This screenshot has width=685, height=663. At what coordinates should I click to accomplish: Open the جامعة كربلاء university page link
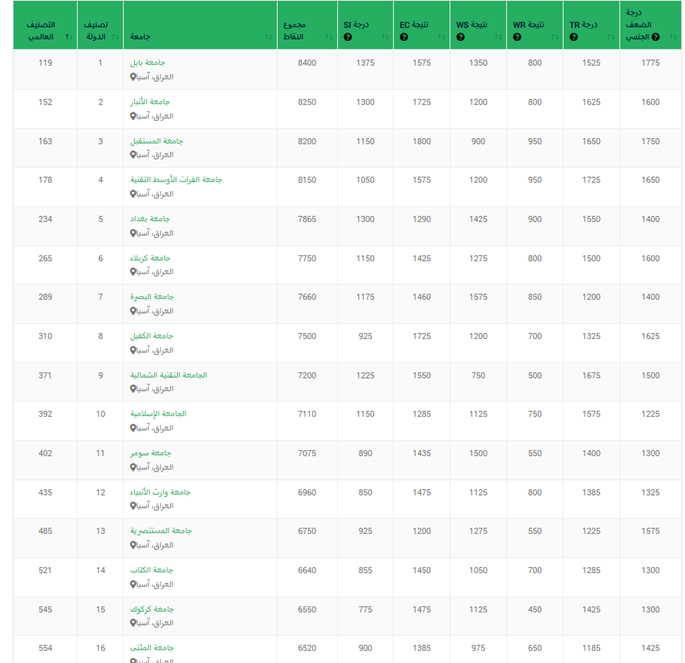151,258
